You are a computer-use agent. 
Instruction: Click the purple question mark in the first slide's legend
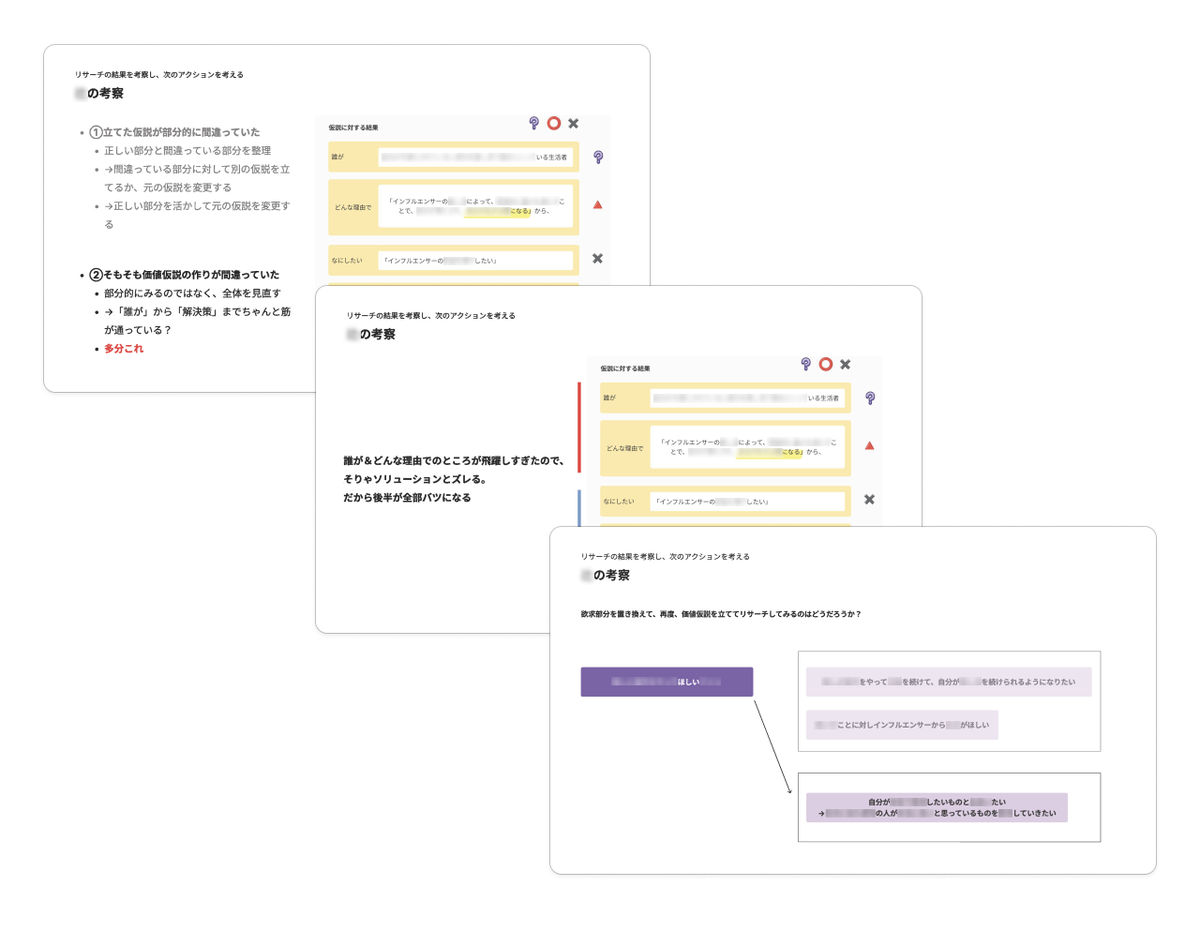pos(535,123)
